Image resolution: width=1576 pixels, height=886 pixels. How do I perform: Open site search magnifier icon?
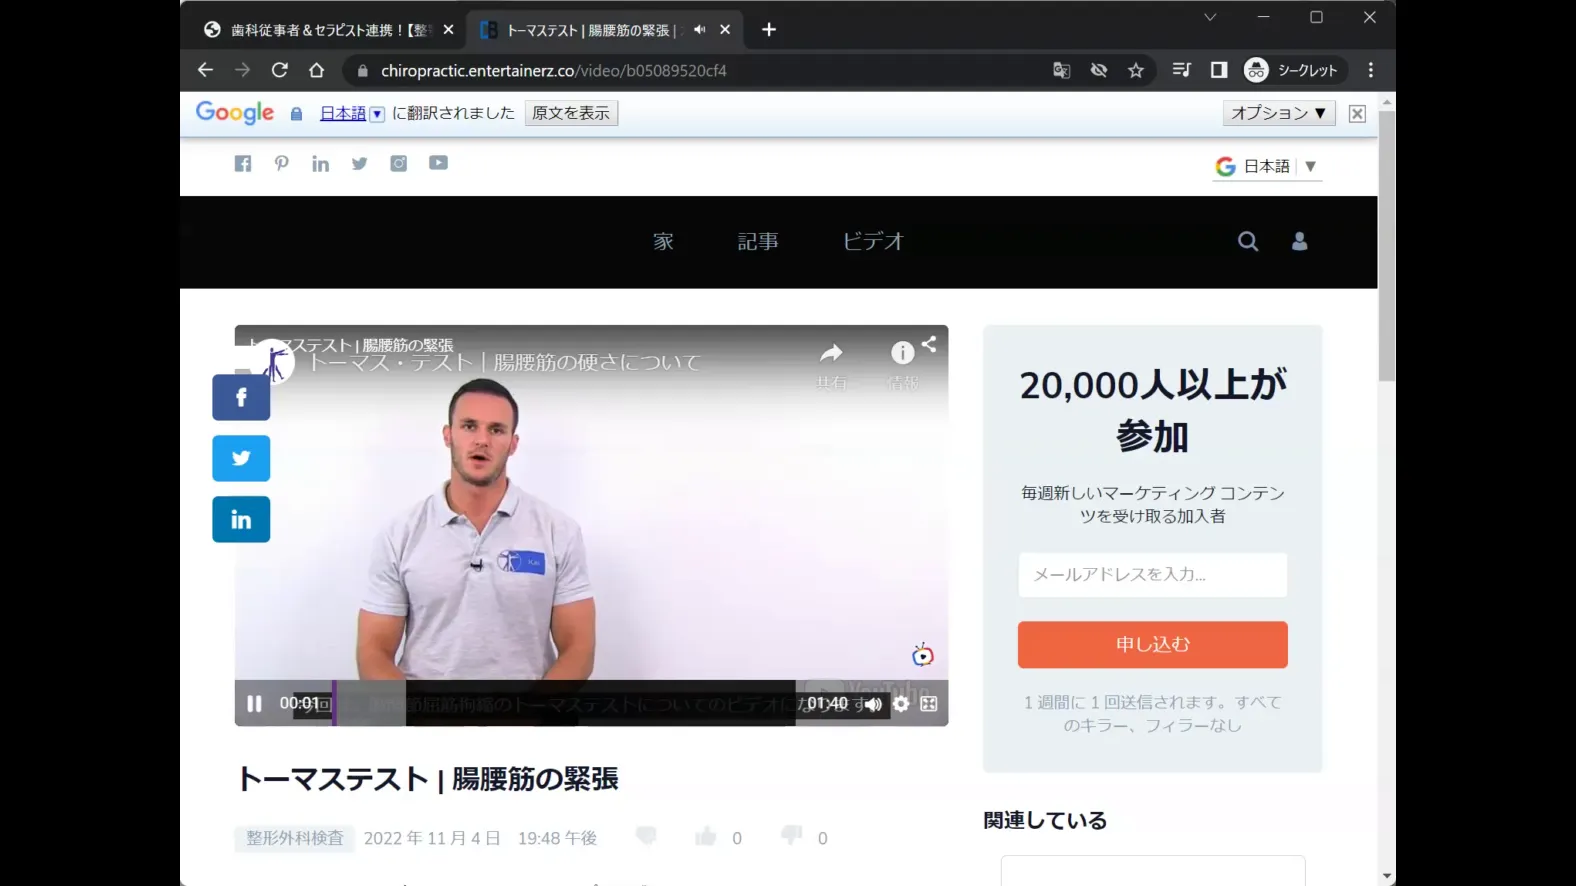[x=1248, y=241]
